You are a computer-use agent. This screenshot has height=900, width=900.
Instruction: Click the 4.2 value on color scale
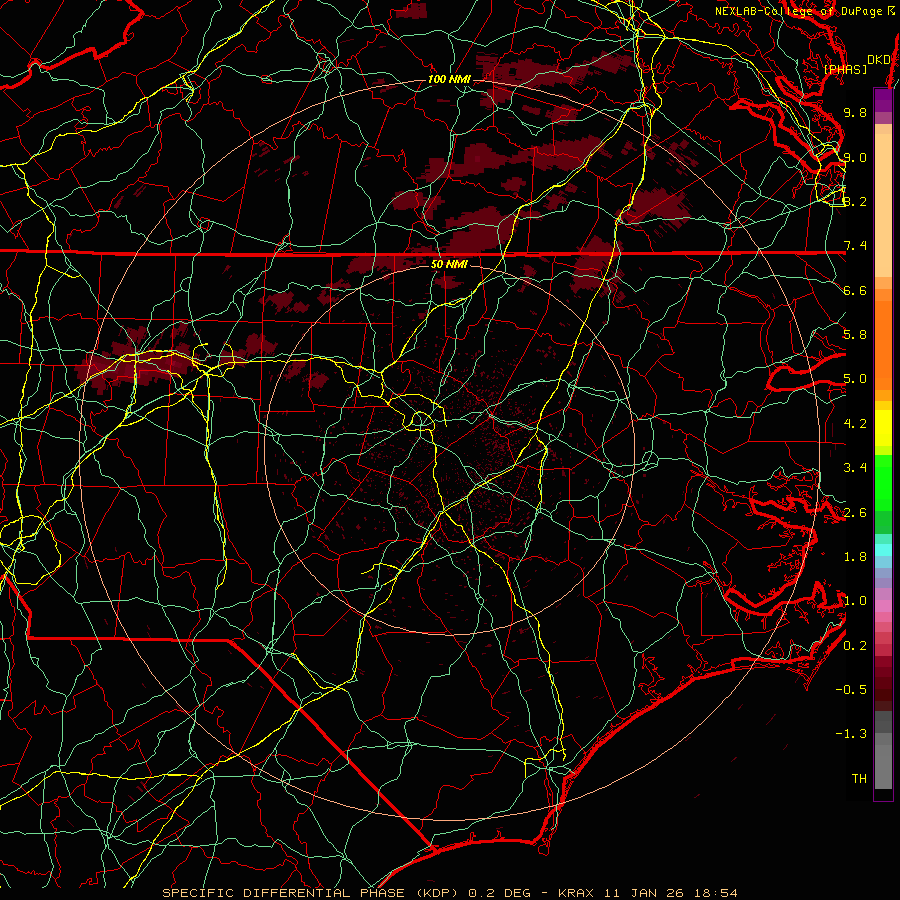[x=855, y=424]
